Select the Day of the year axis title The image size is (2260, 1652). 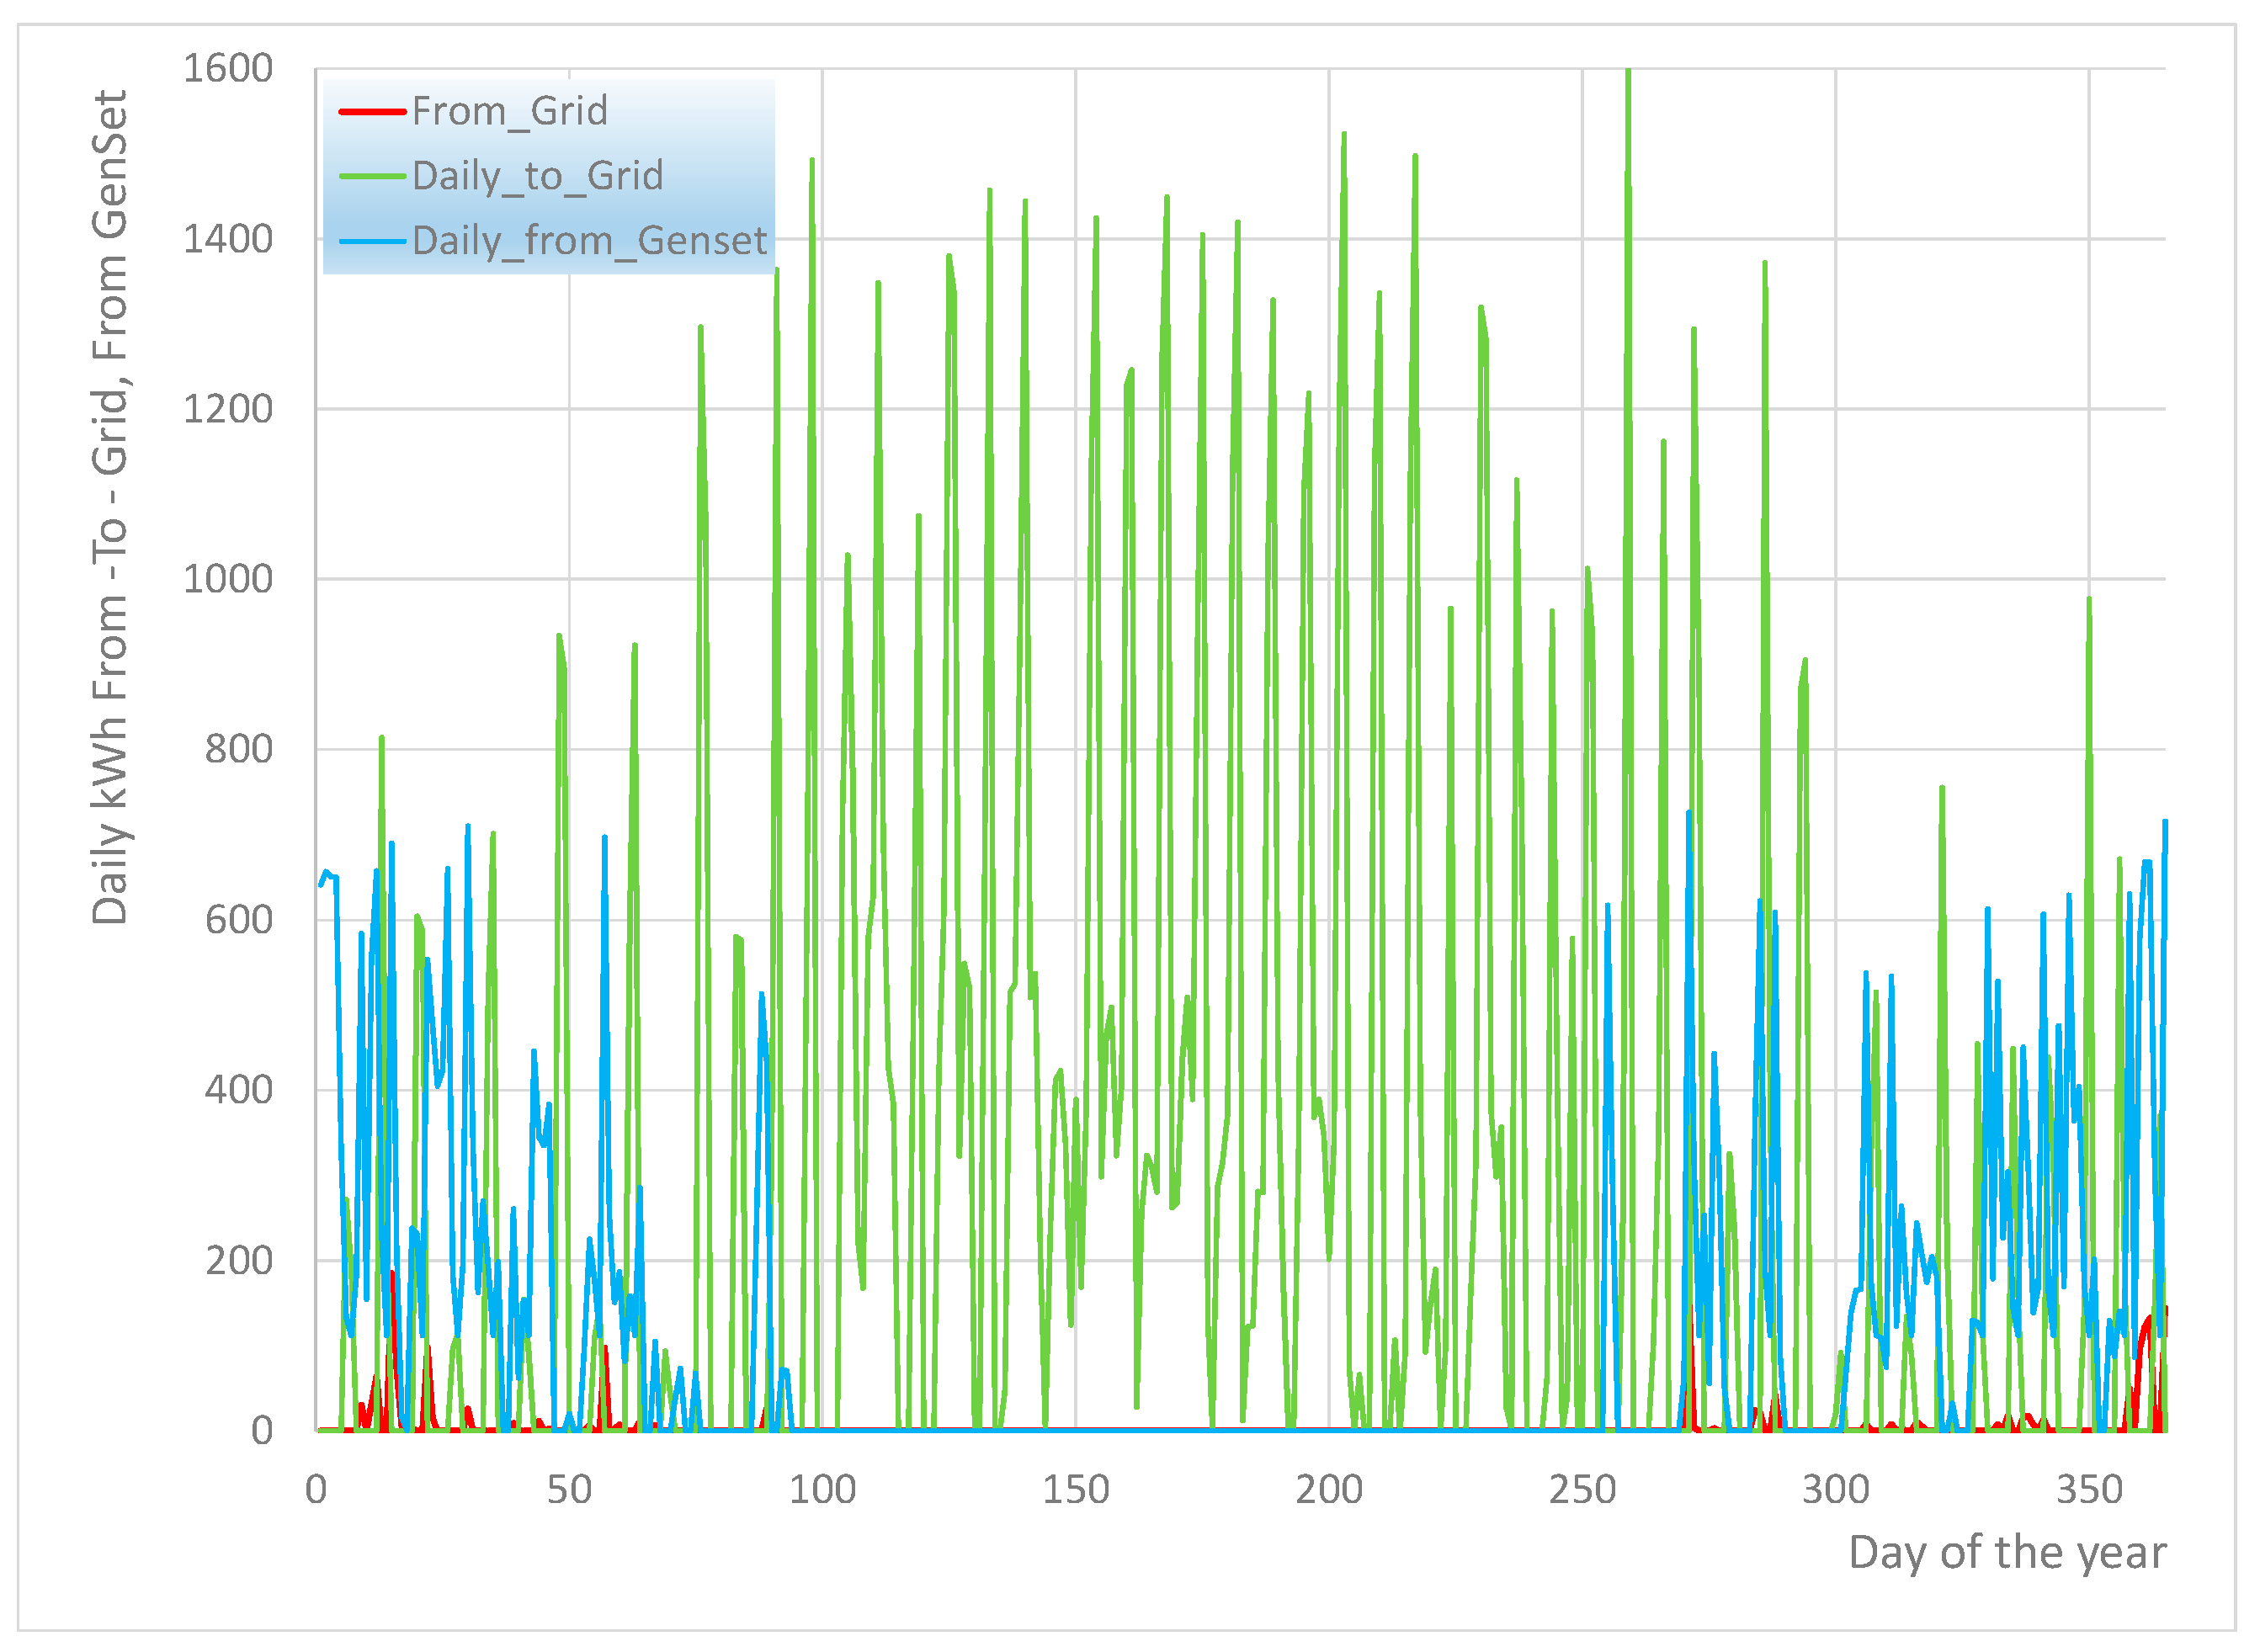(x=2006, y=1552)
